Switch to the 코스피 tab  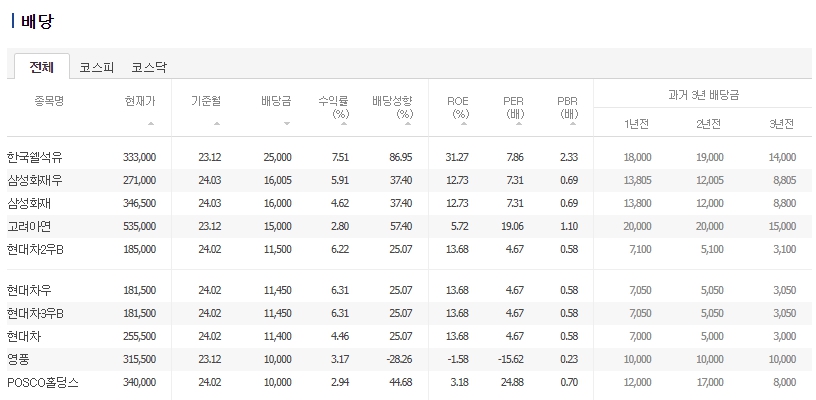pos(97,68)
